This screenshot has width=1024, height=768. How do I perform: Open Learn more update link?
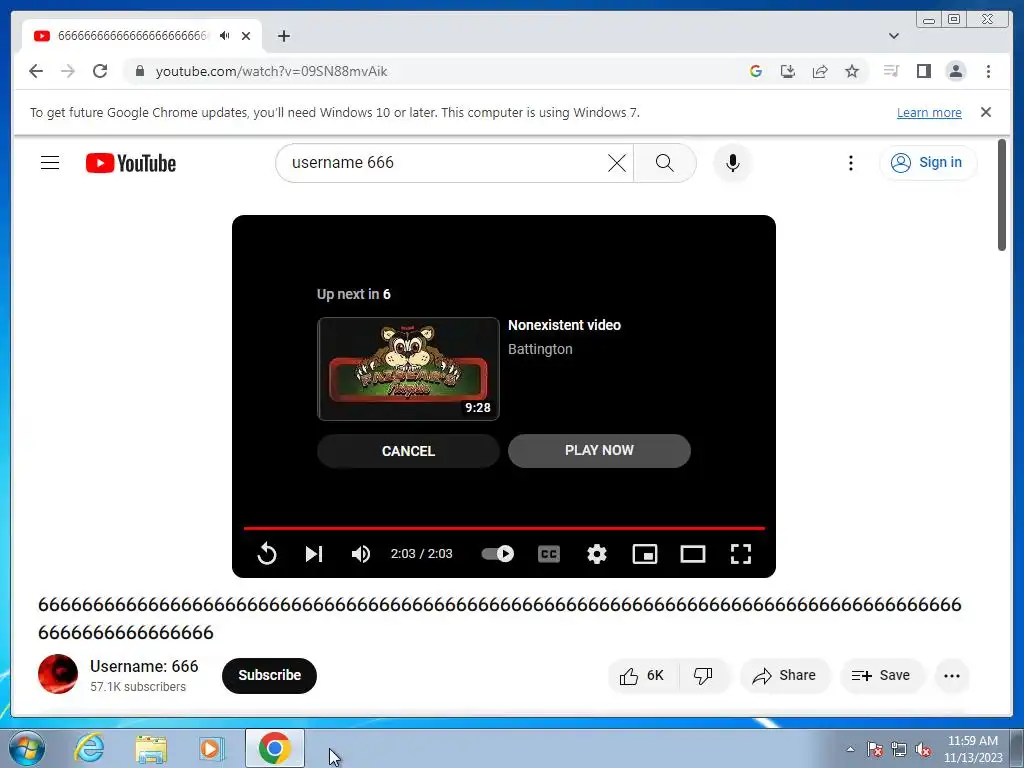929,113
